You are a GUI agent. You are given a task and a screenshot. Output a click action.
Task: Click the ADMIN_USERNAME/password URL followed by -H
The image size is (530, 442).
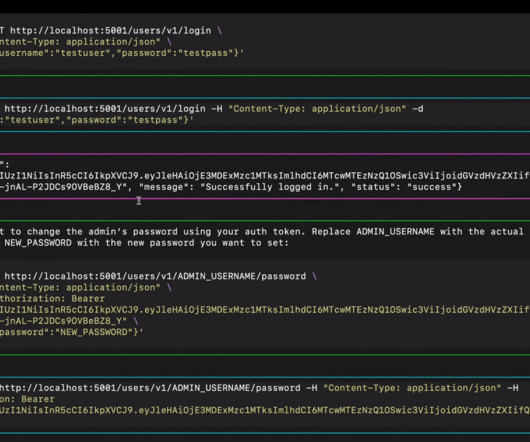[x=150, y=388]
